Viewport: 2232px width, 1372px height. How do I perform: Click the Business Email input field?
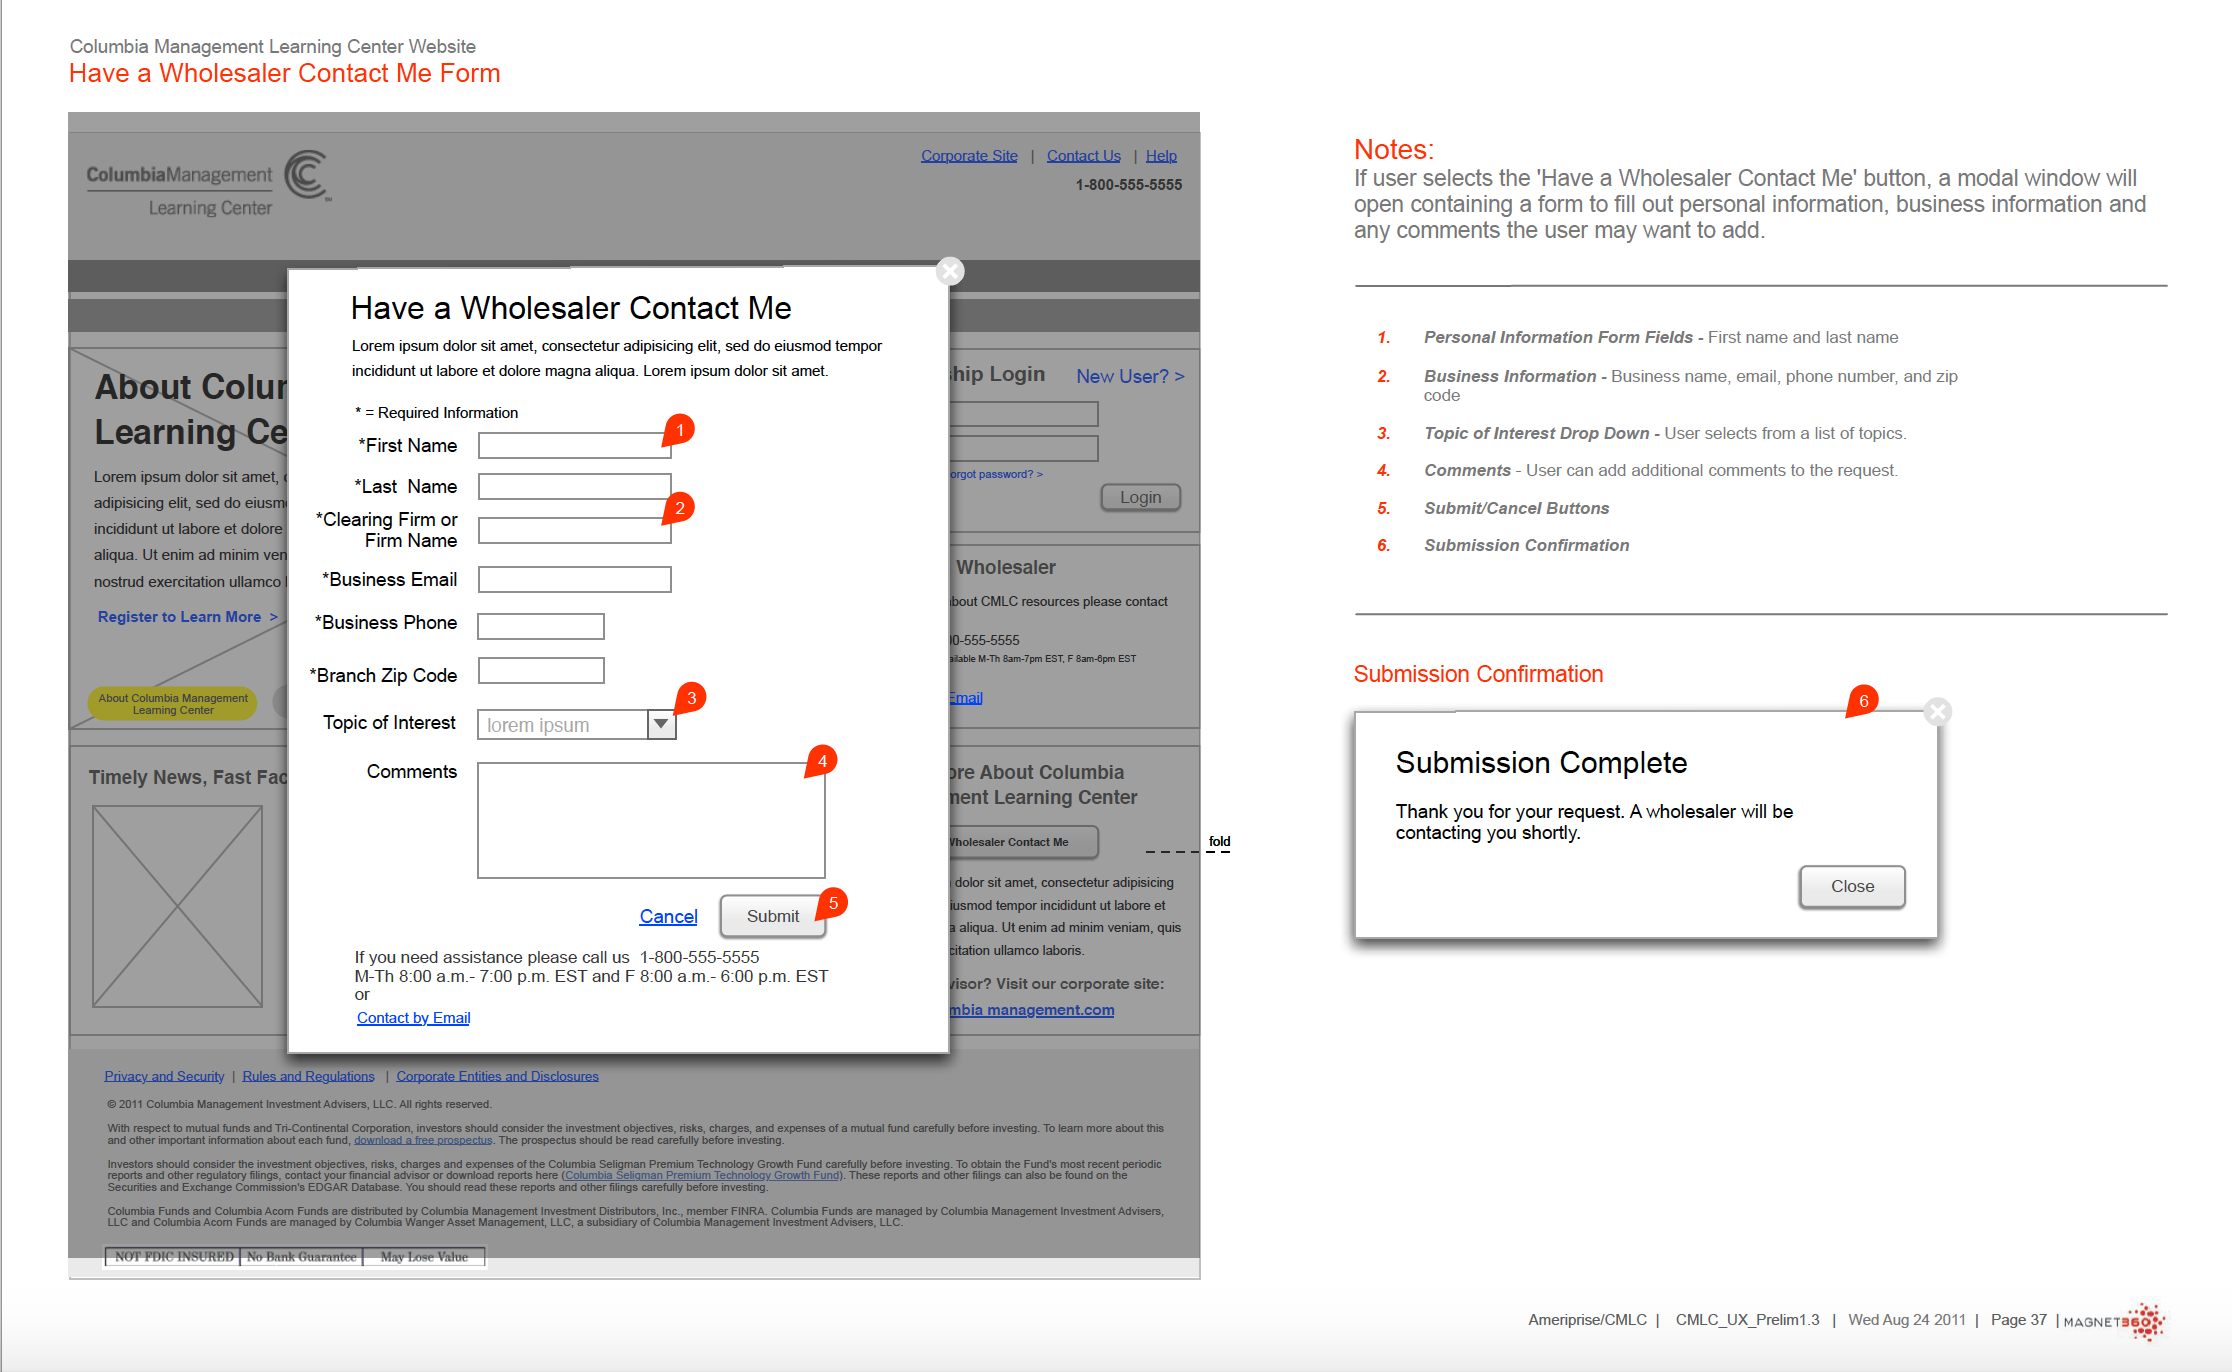click(573, 580)
